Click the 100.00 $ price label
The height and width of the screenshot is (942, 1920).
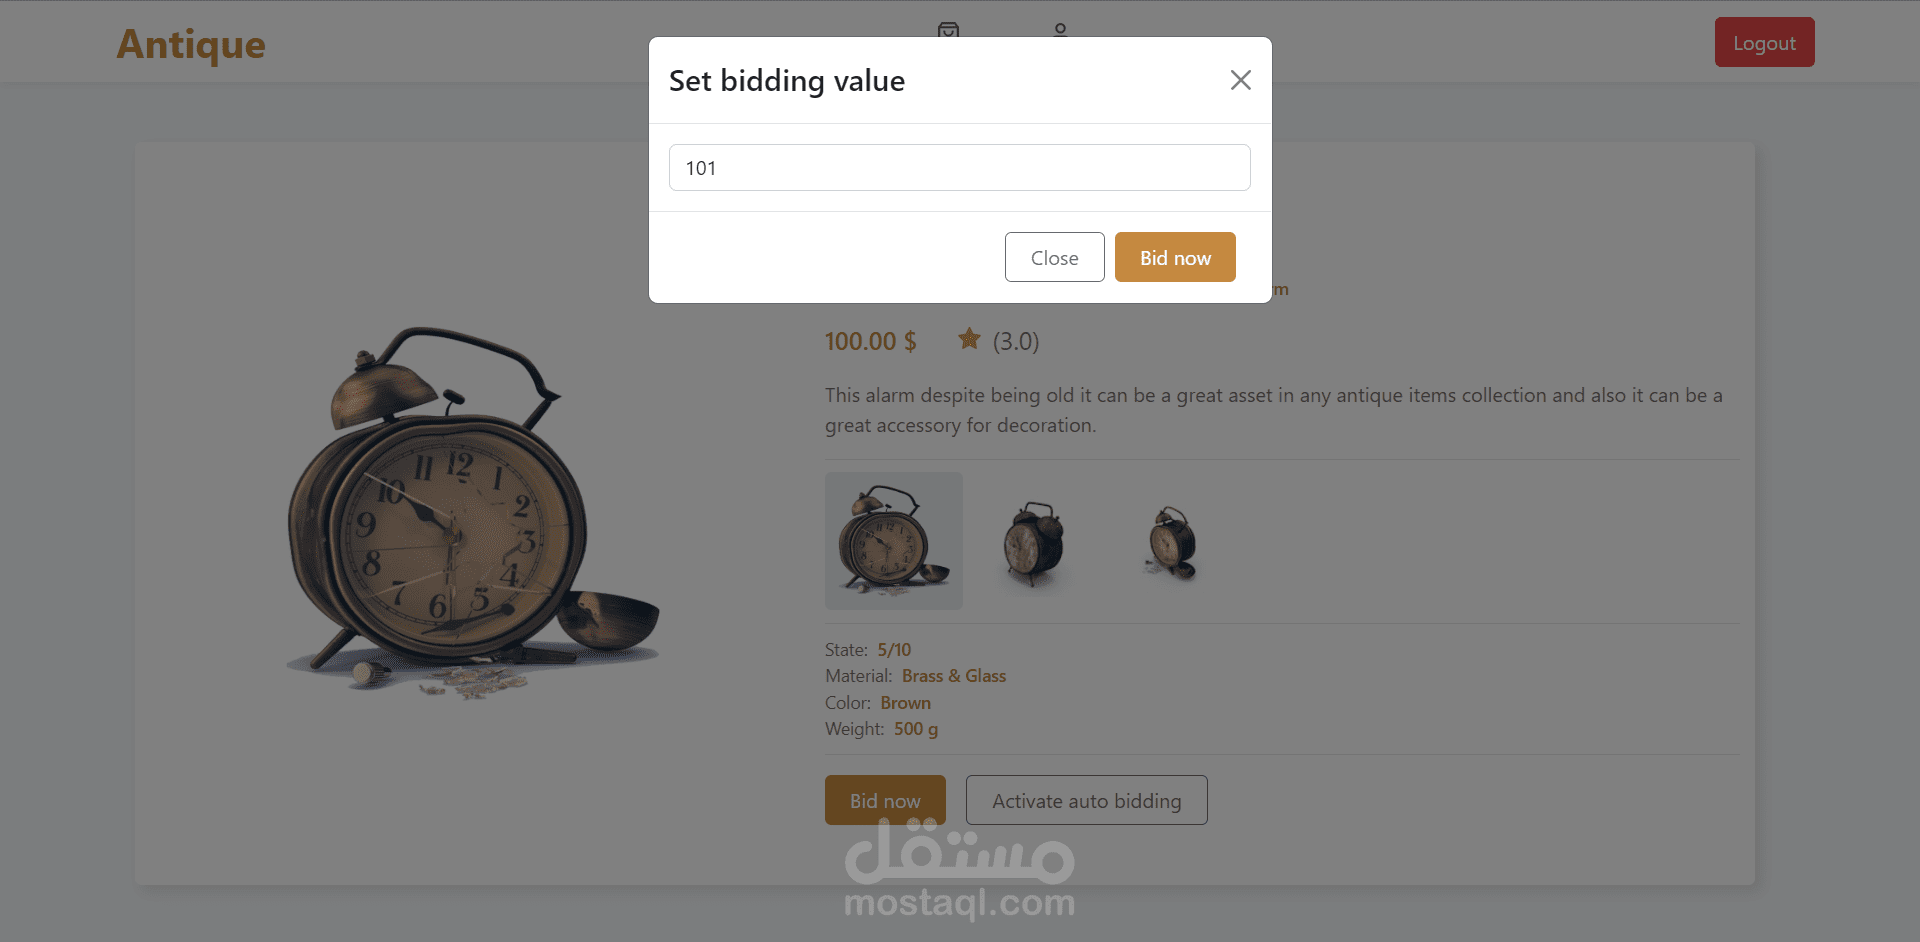(870, 341)
